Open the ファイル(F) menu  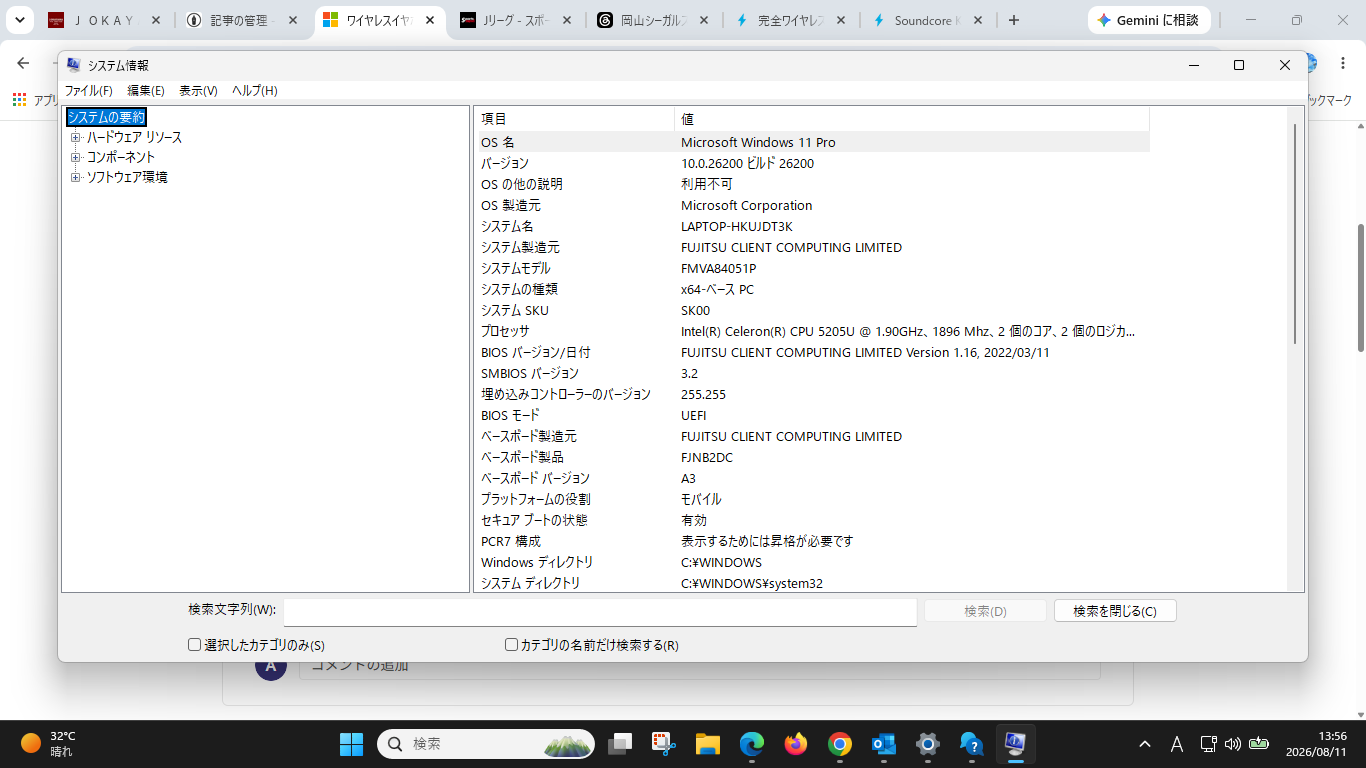pos(89,90)
